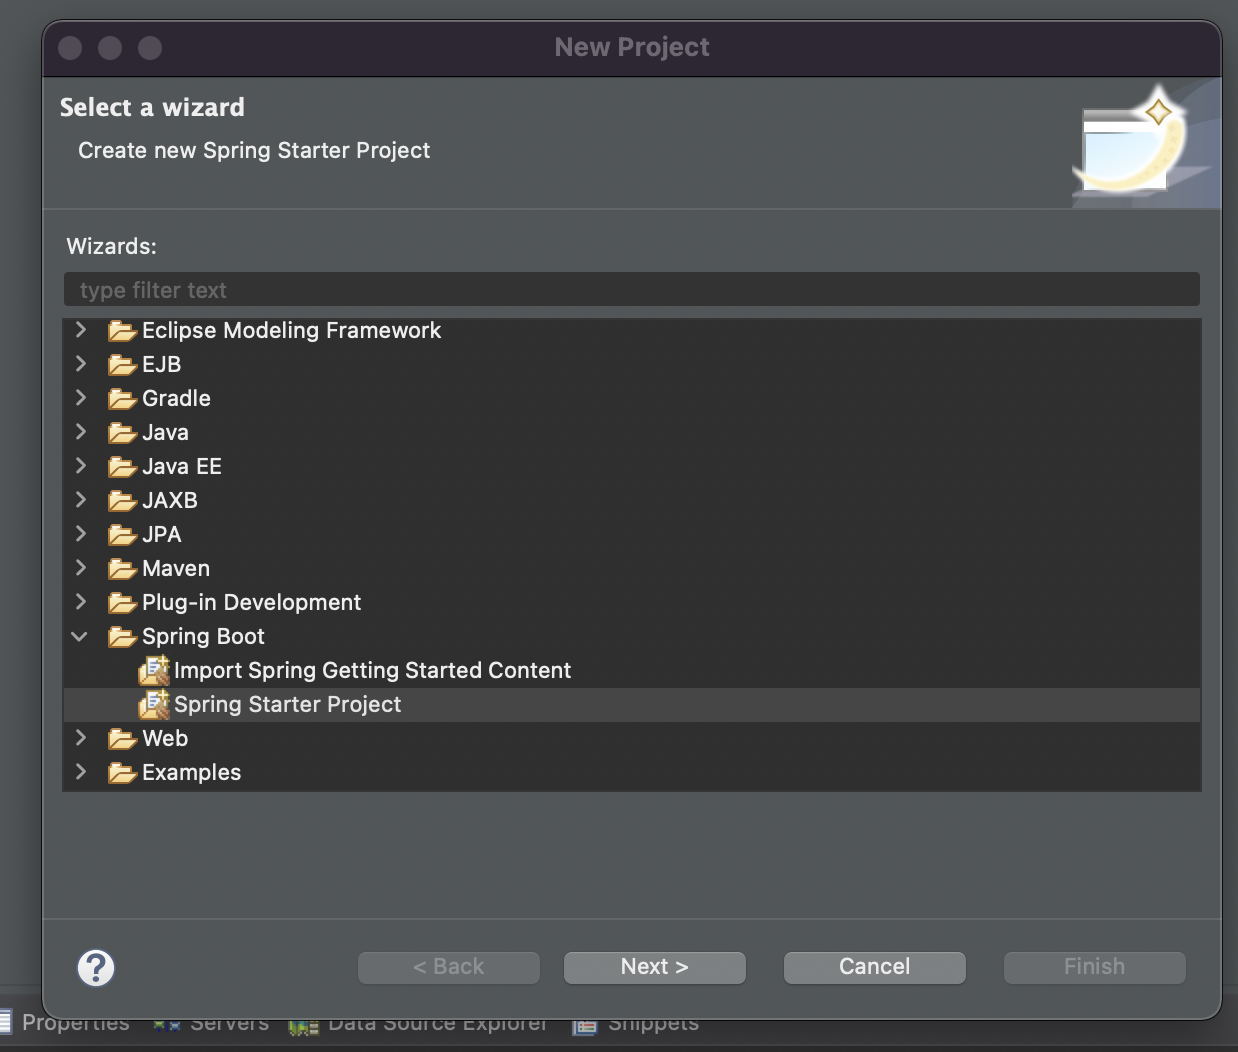1238x1052 pixels.
Task: Expand the Examples category
Action: (x=81, y=771)
